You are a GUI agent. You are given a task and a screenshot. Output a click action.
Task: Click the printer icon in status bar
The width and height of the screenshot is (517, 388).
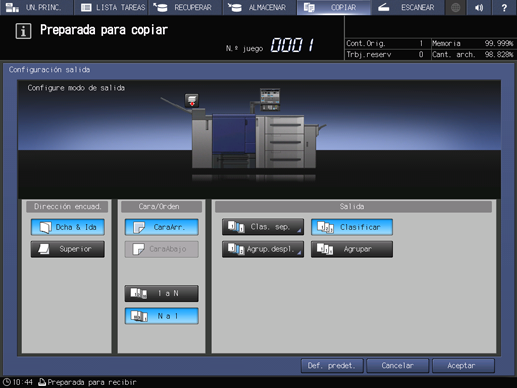42,382
